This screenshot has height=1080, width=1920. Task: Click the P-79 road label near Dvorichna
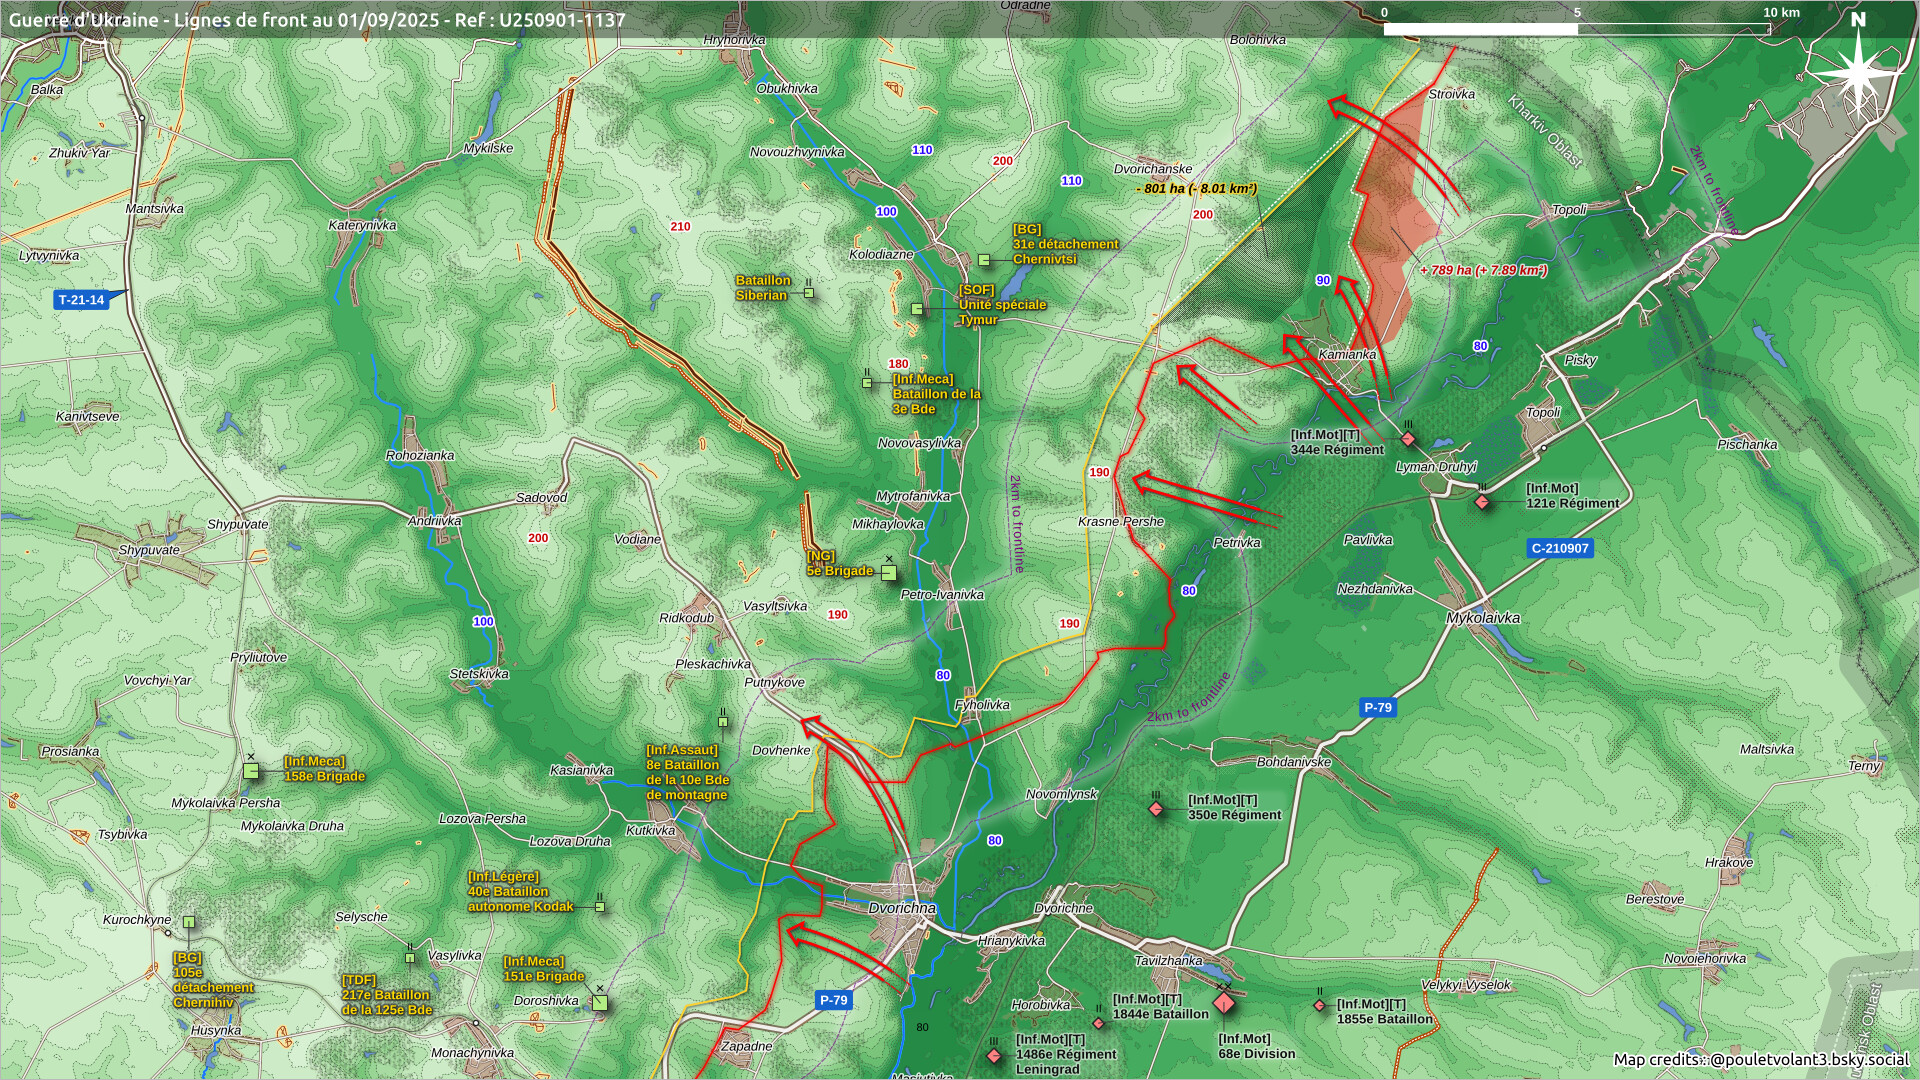[833, 1000]
